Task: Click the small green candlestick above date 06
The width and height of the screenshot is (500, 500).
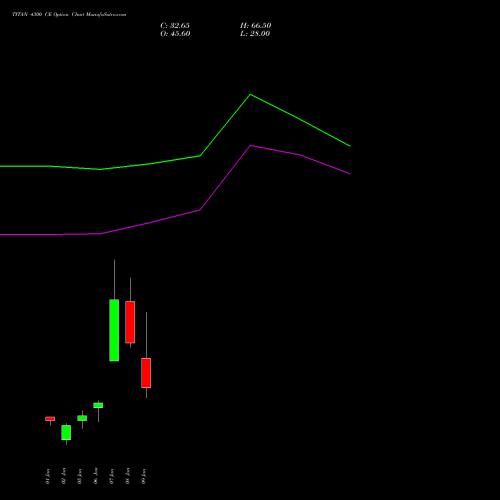Action: [x=98, y=405]
